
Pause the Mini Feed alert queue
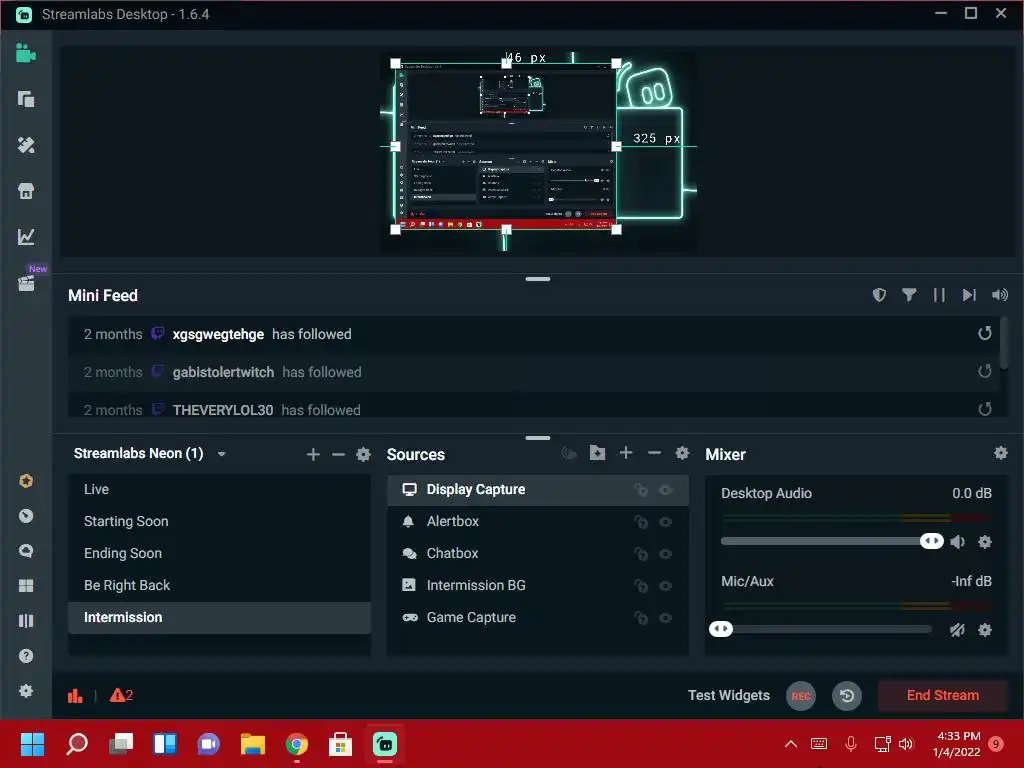click(939, 295)
